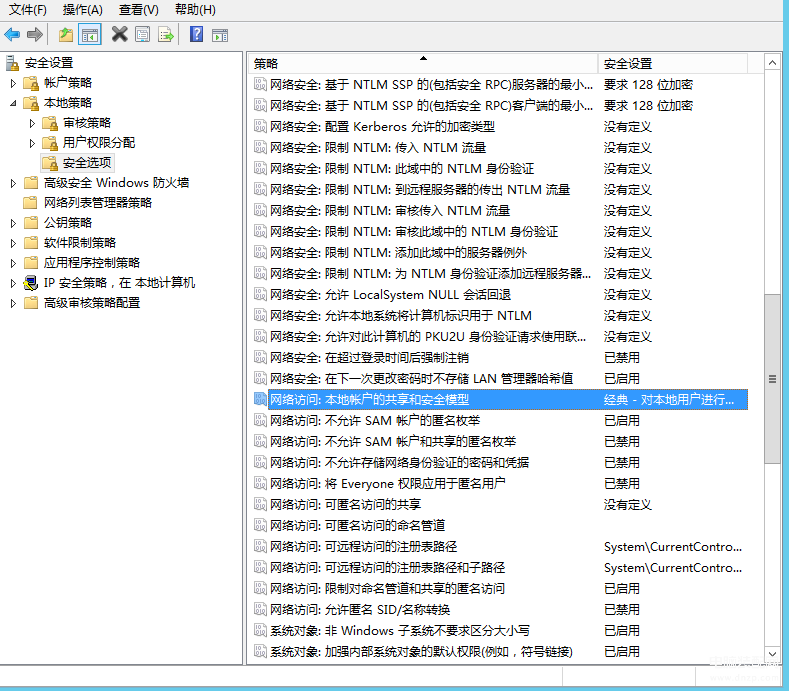Image resolution: width=789 pixels, height=691 pixels.
Task: Click the Back arrow toolbar icon
Action: 12,35
